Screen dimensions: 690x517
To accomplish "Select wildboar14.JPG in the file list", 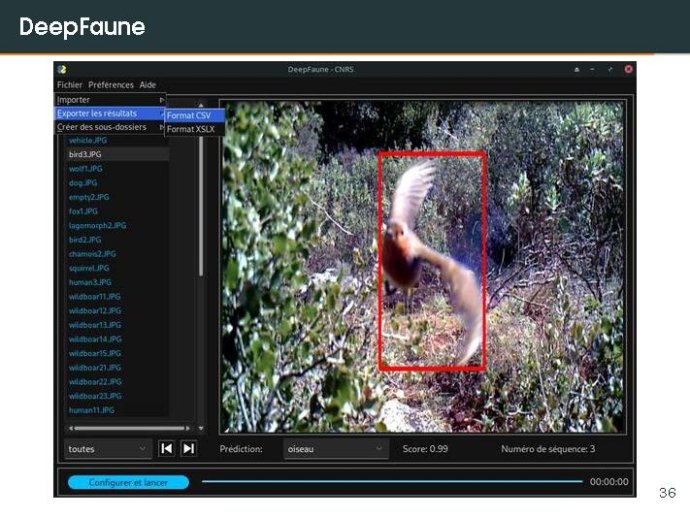I will (x=95, y=339).
